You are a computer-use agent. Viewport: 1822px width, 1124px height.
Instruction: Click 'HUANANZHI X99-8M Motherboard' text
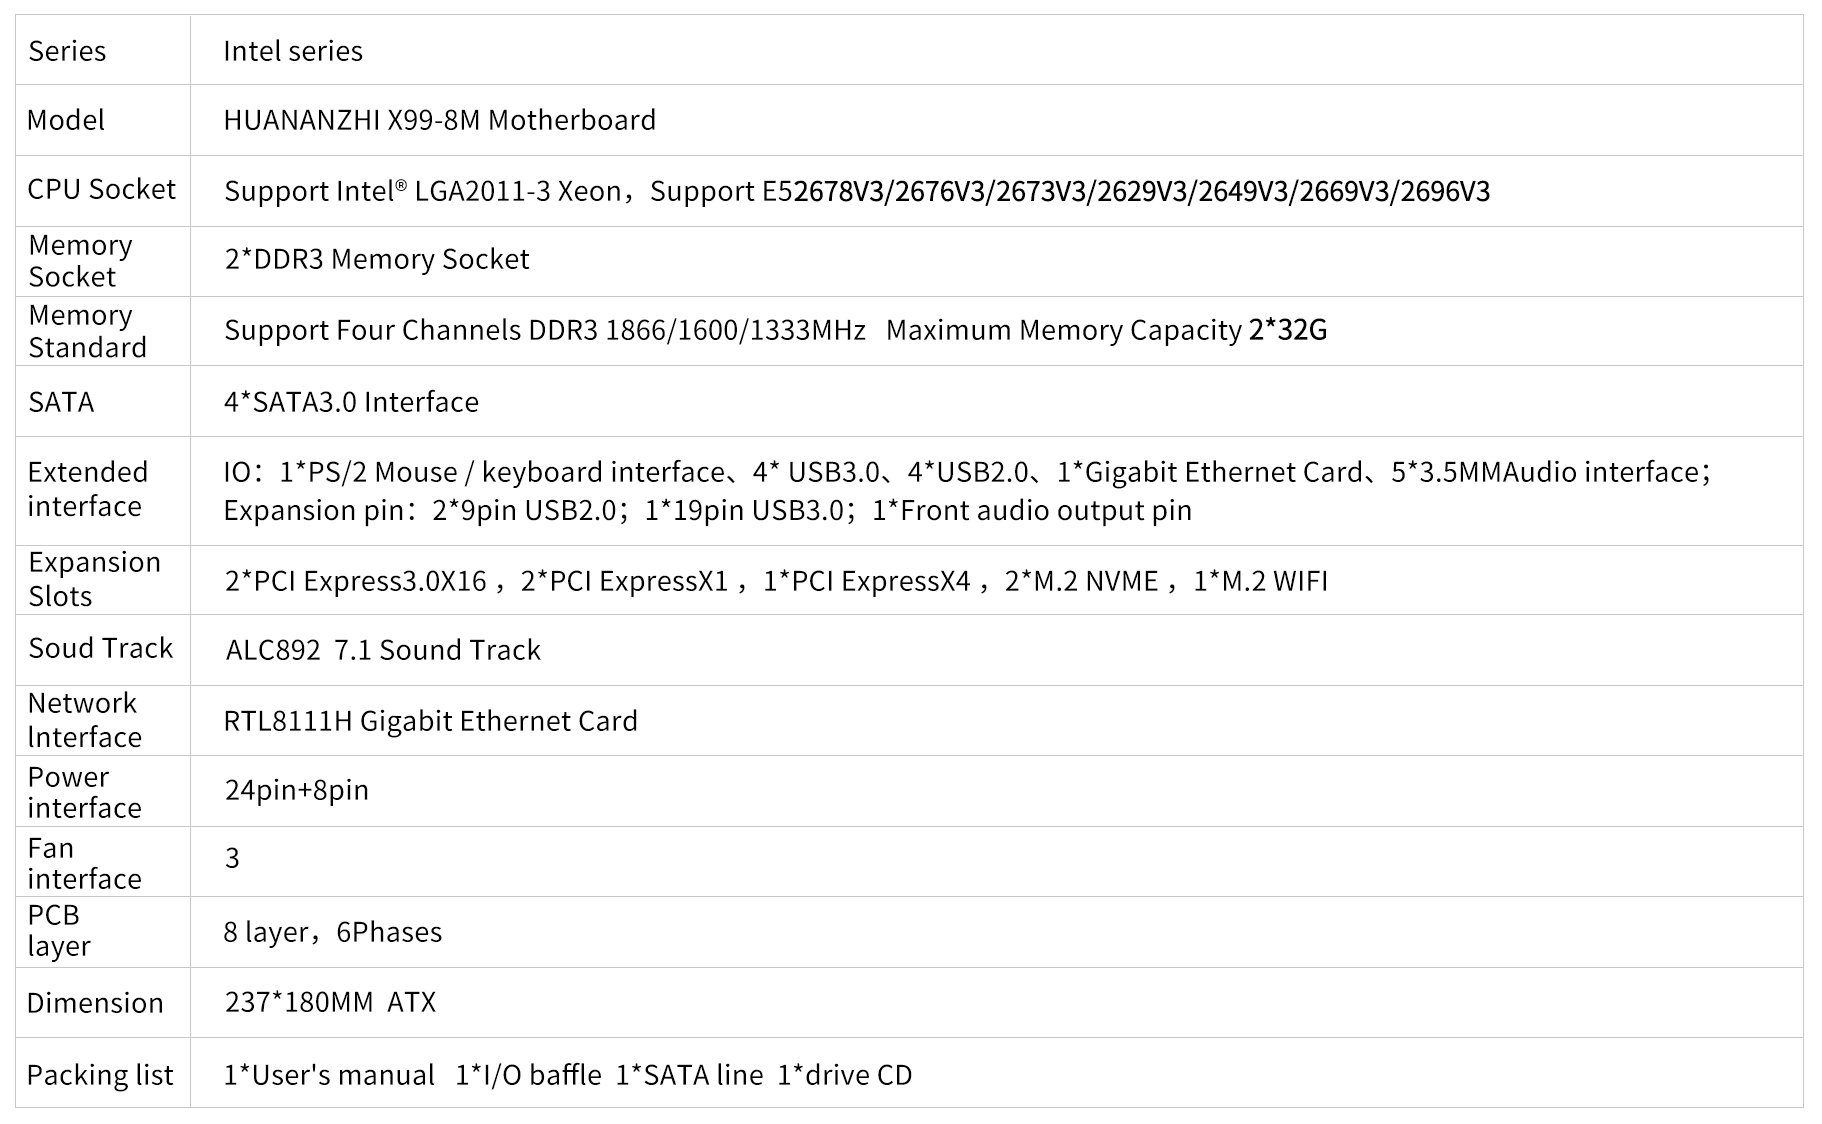click(439, 120)
